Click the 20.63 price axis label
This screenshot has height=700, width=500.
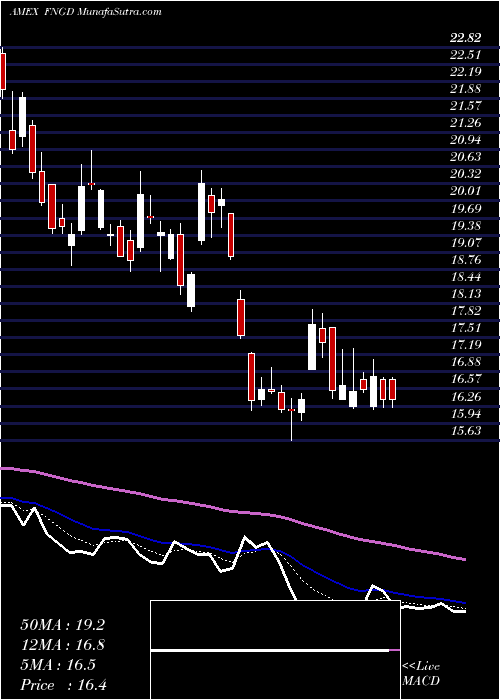(x=466, y=157)
